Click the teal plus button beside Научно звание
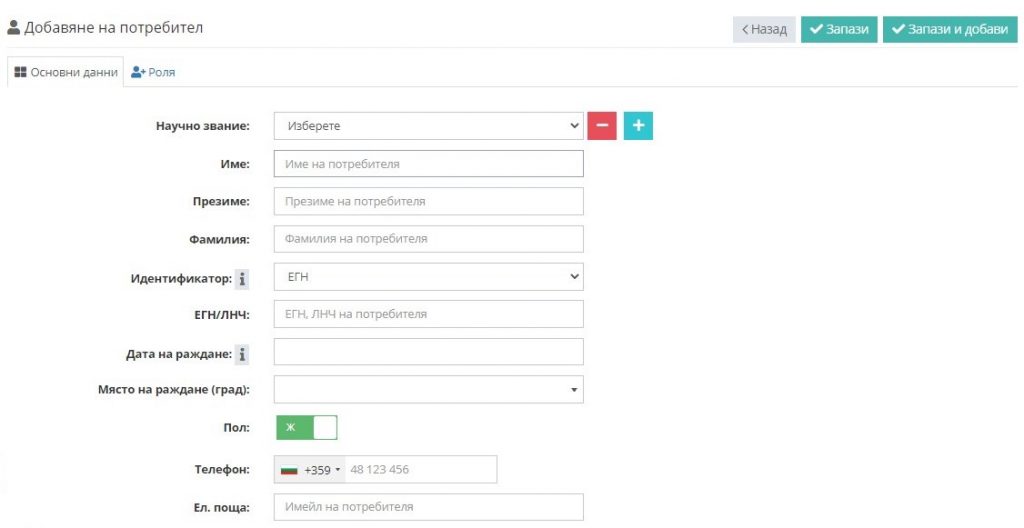The image size is (1024, 528). click(638, 125)
